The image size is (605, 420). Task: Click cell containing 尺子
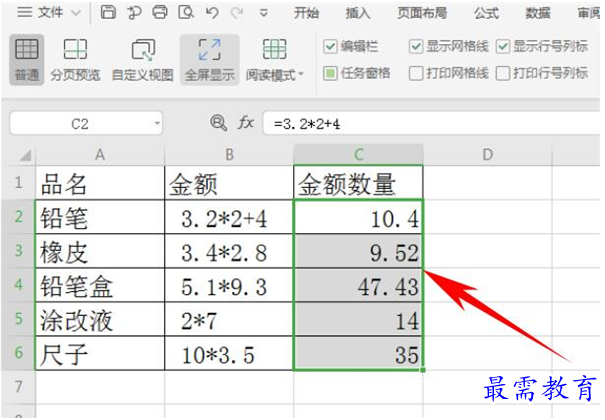[x=100, y=353]
